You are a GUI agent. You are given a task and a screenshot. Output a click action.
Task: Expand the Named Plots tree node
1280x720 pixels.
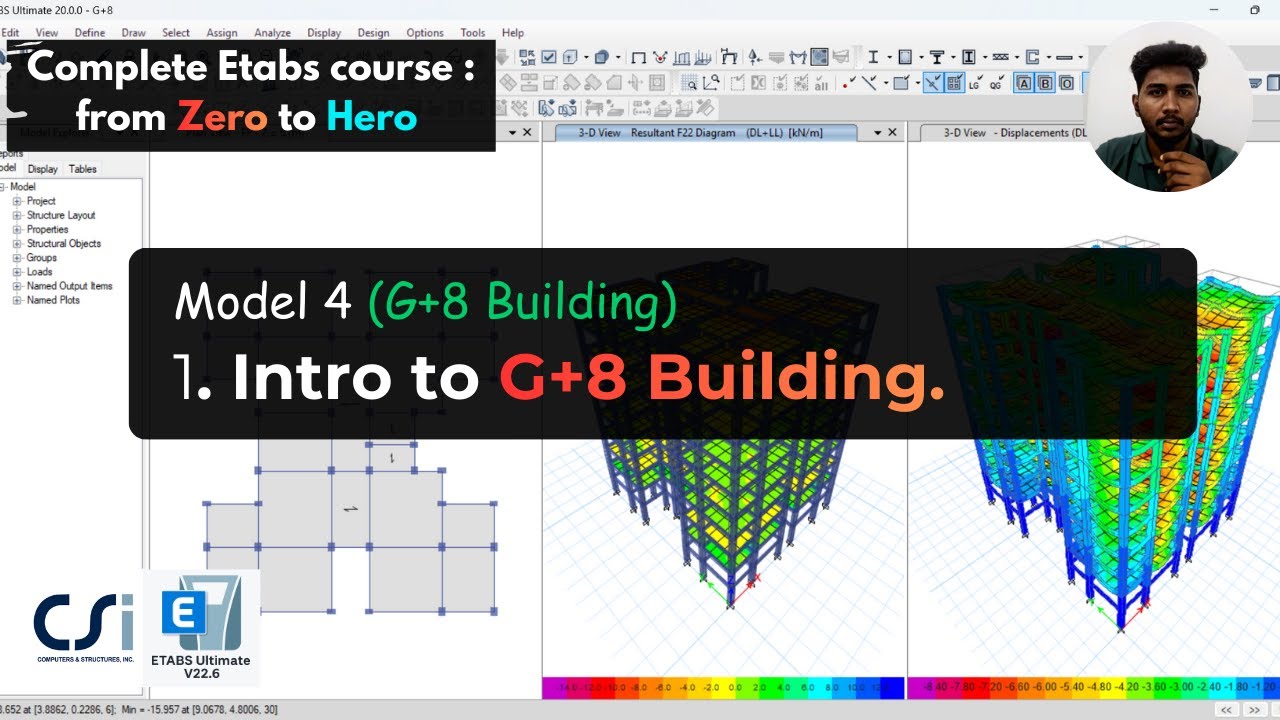point(17,299)
